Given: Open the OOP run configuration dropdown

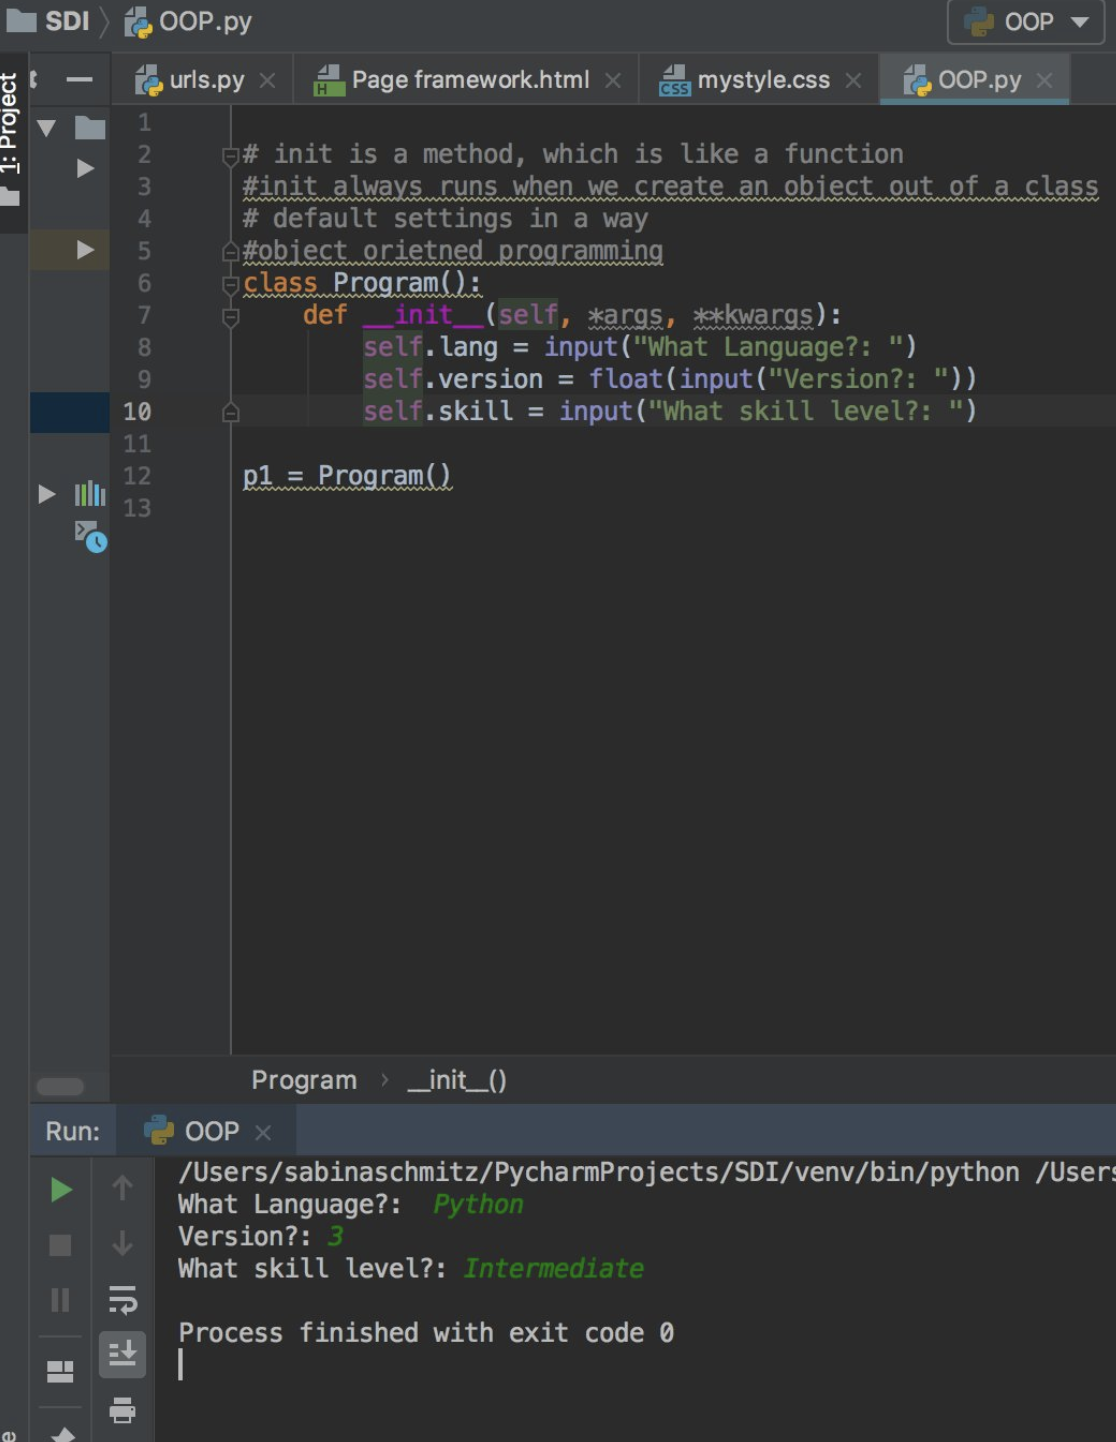Looking at the screenshot, I should coord(1026,22).
